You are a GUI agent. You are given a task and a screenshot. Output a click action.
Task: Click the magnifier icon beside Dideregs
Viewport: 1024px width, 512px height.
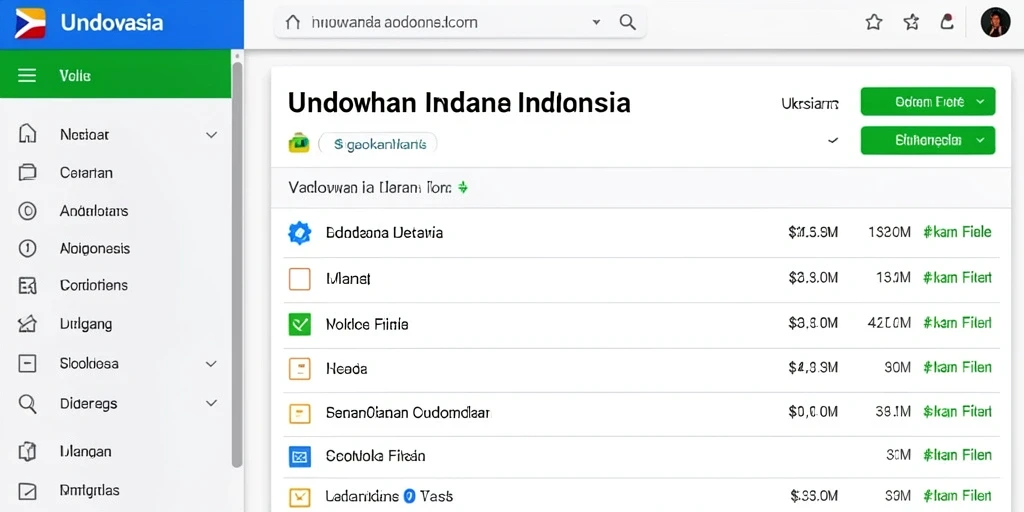pos(27,404)
